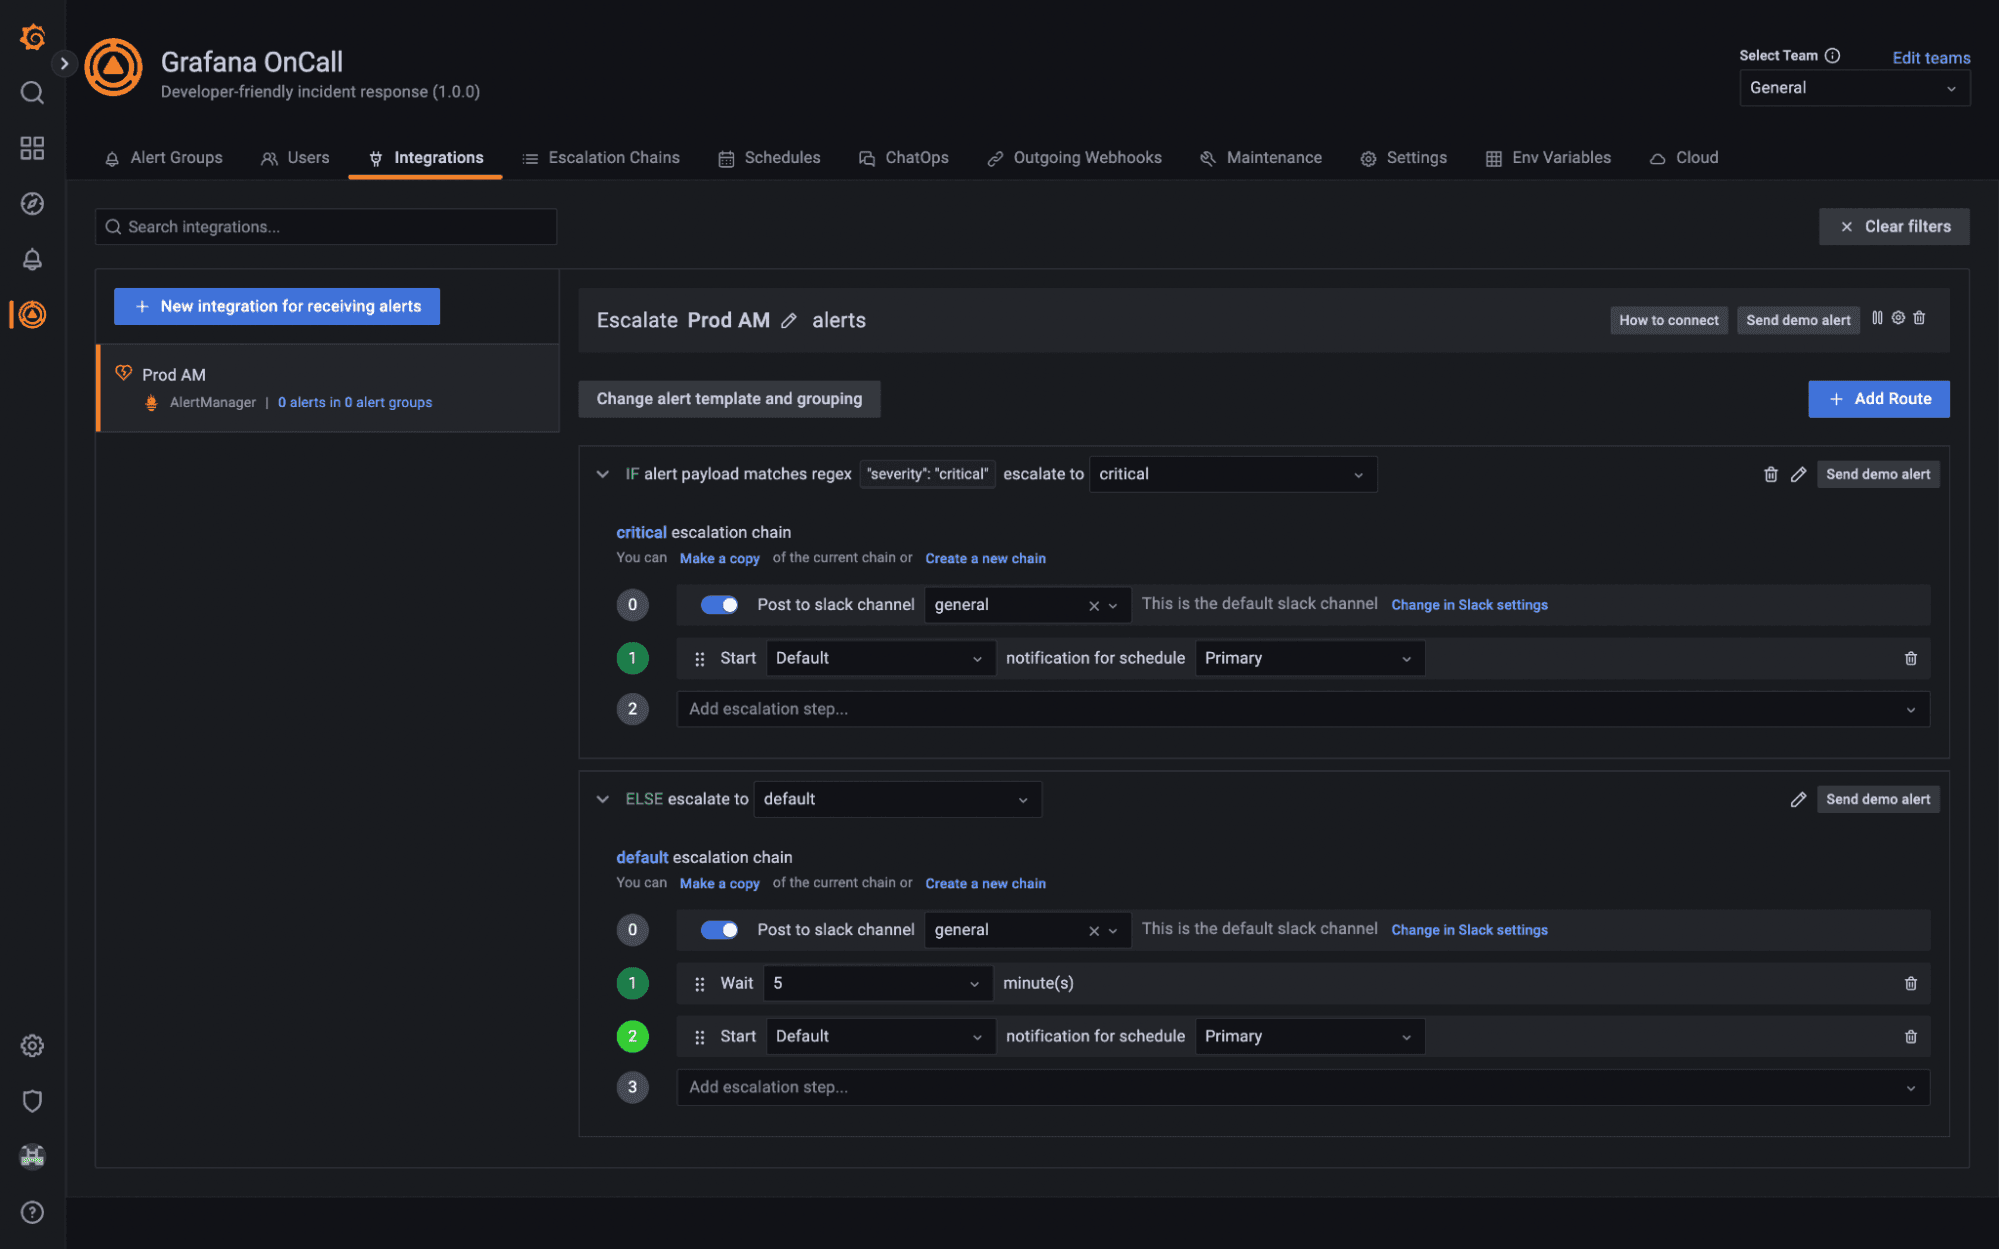Click the Search integrations field
Viewport: 1999px width, 1250px height.
pyautogui.click(x=325, y=226)
